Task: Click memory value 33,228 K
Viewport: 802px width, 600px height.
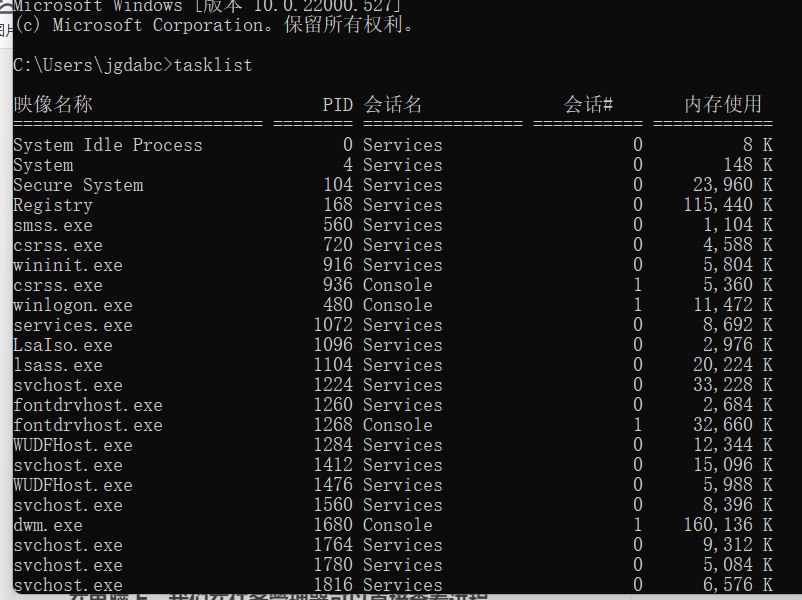Action: point(733,385)
